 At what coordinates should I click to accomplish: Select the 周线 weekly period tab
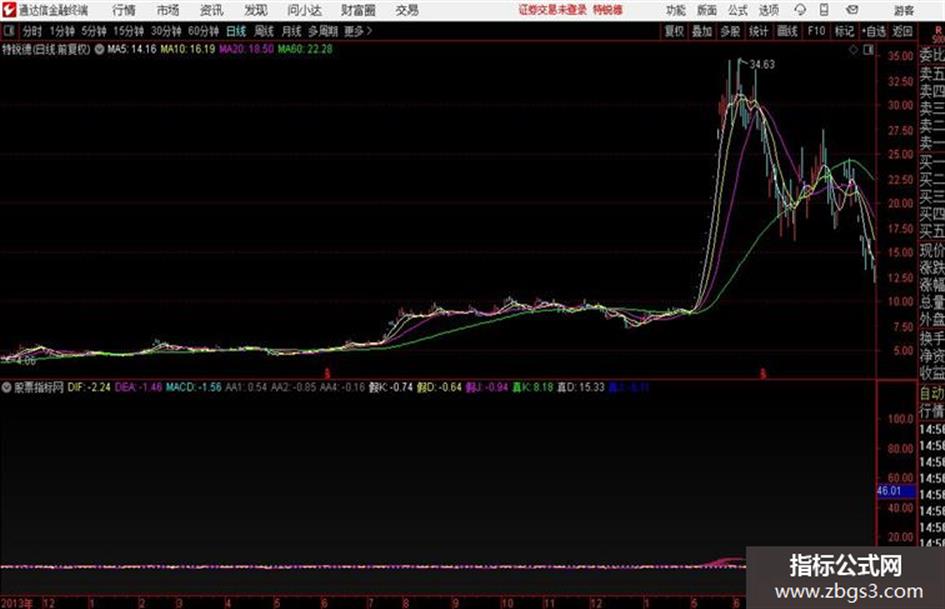(x=264, y=31)
